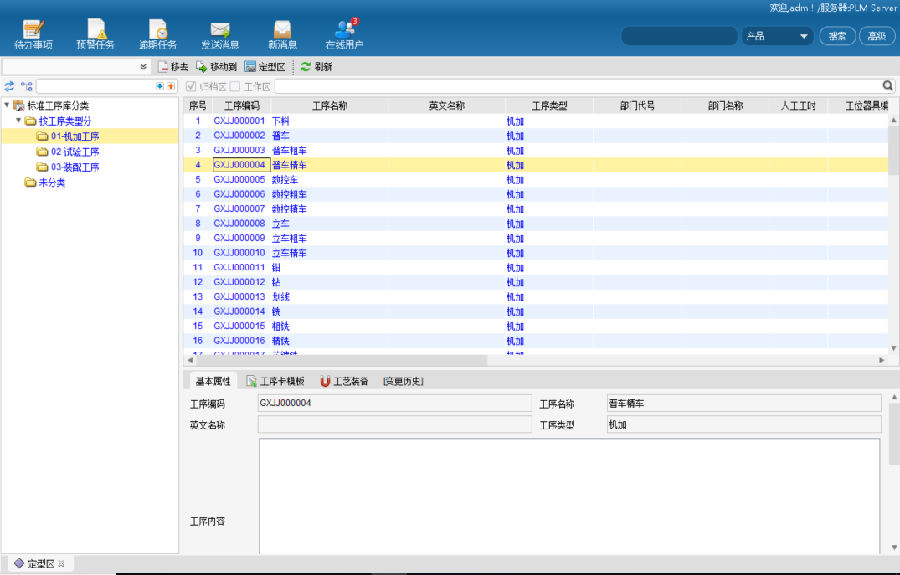
Task: Open 待办事项 to-do items icon
Action: click(34, 34)
